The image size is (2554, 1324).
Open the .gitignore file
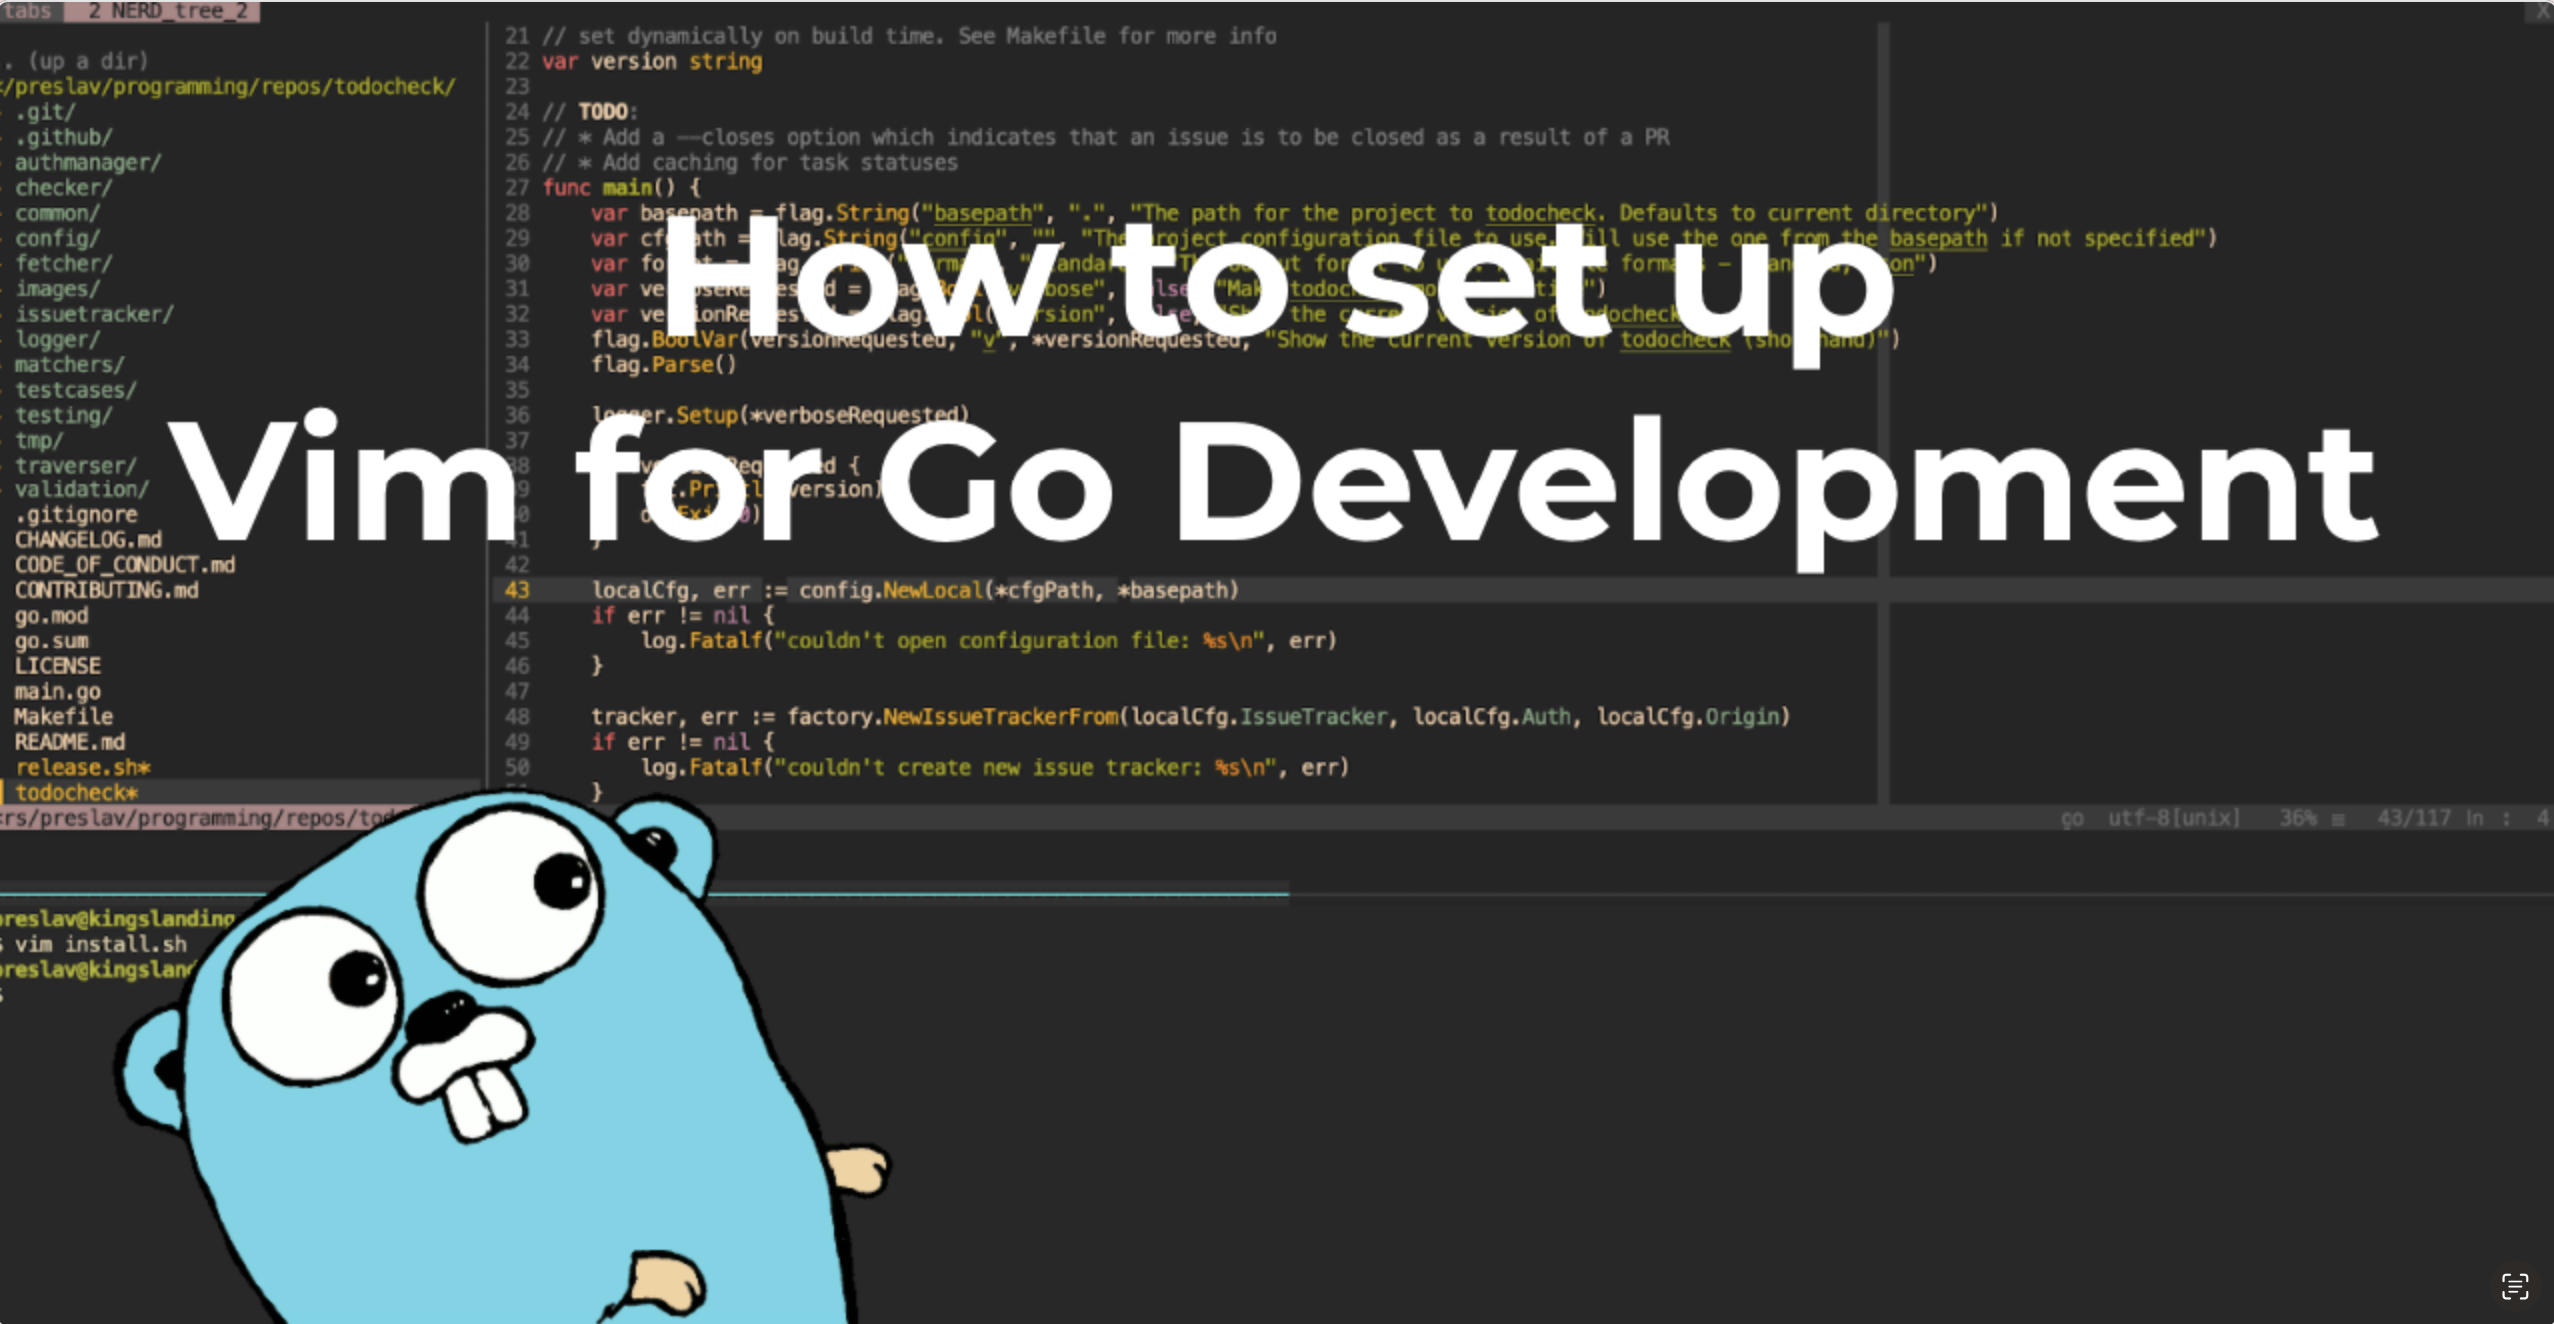[x=76, y=515]
